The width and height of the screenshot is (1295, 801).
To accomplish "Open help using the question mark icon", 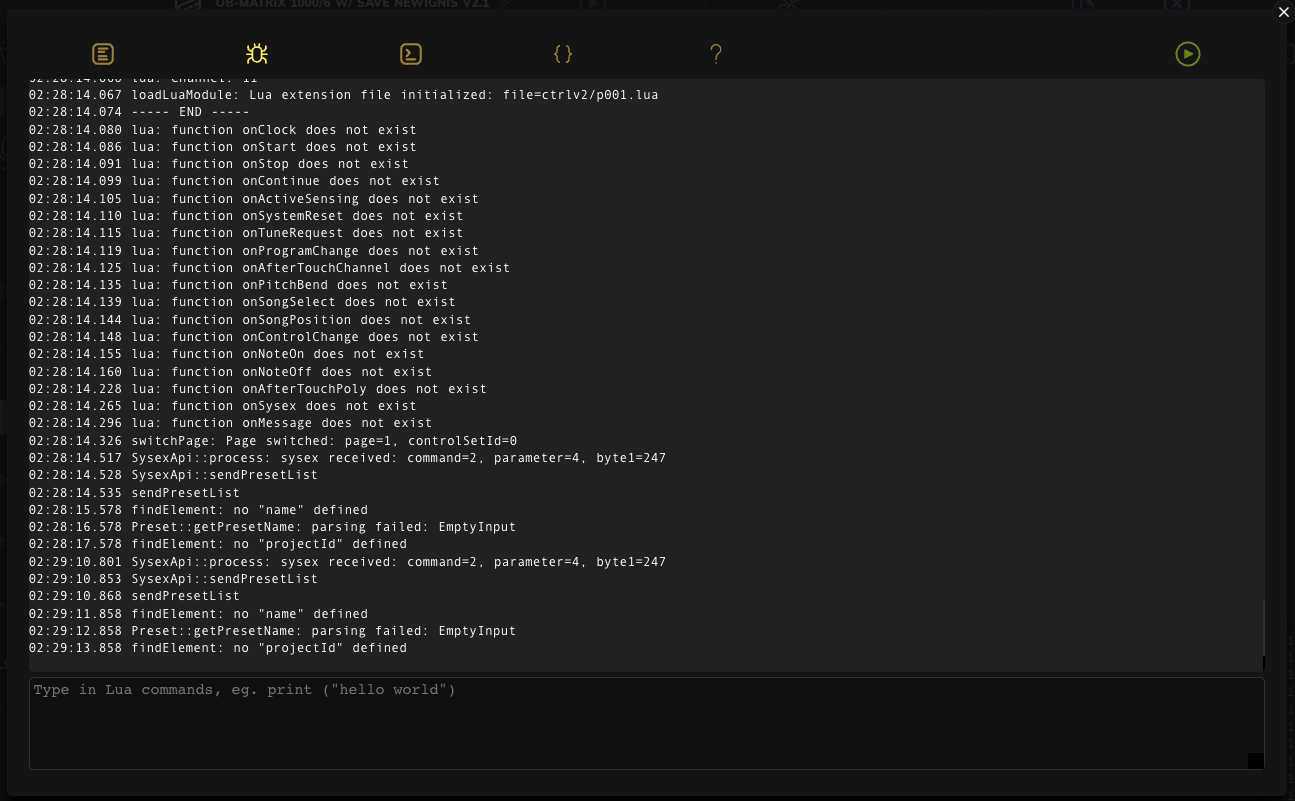I will [716, 54].
